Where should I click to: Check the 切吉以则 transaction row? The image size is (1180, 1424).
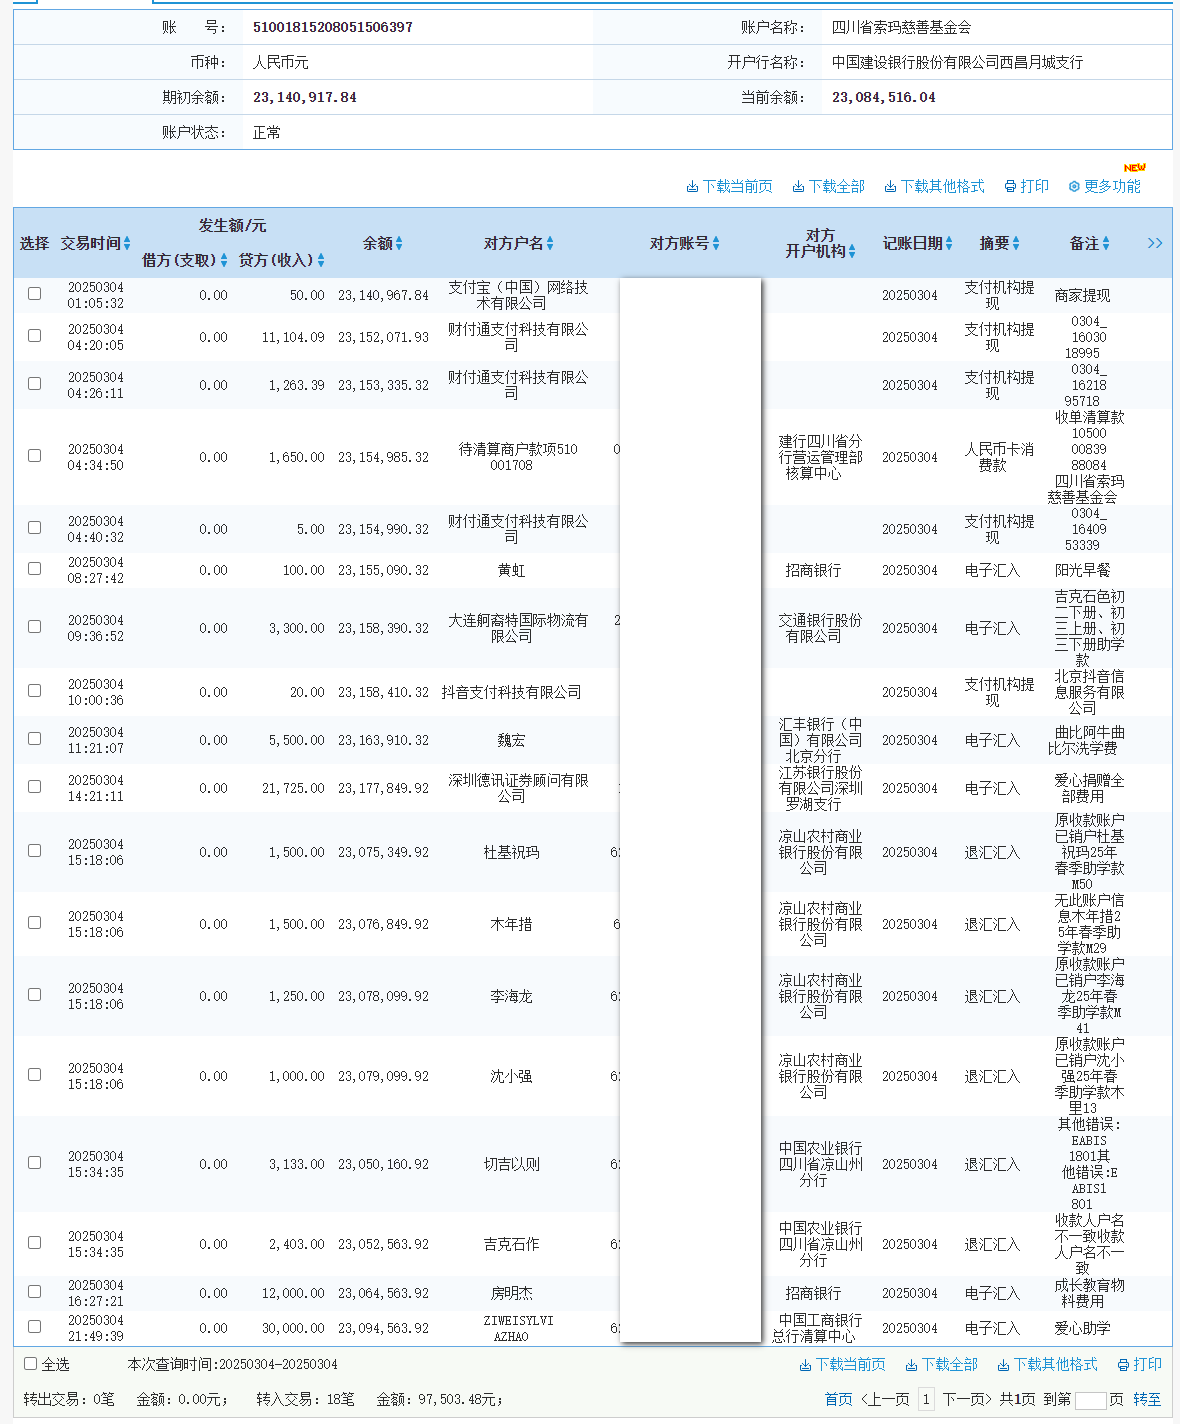click(x=34, y=1163)
